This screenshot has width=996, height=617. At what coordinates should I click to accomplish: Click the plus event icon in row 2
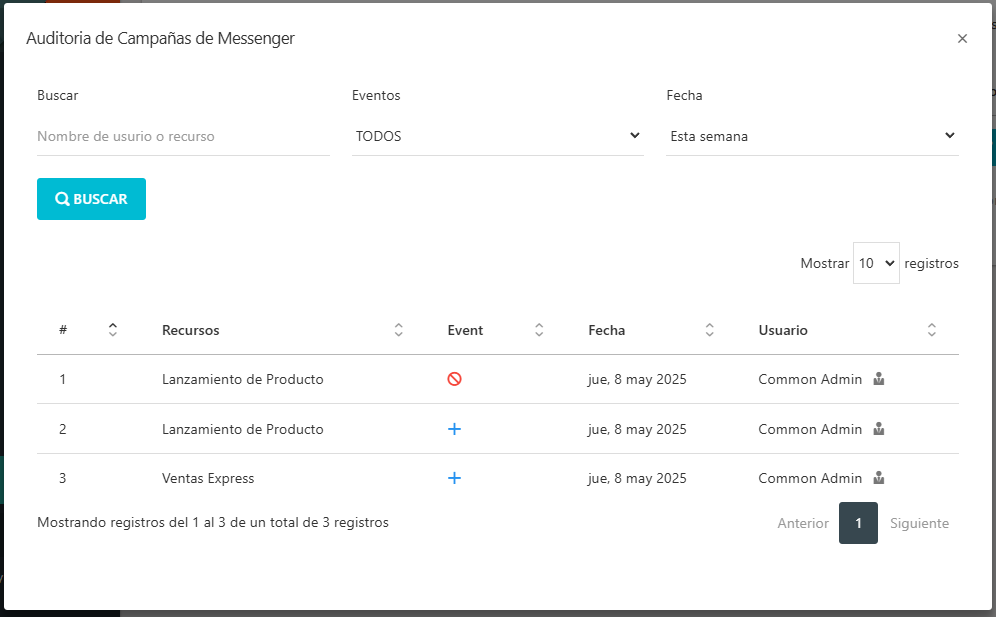454,429
